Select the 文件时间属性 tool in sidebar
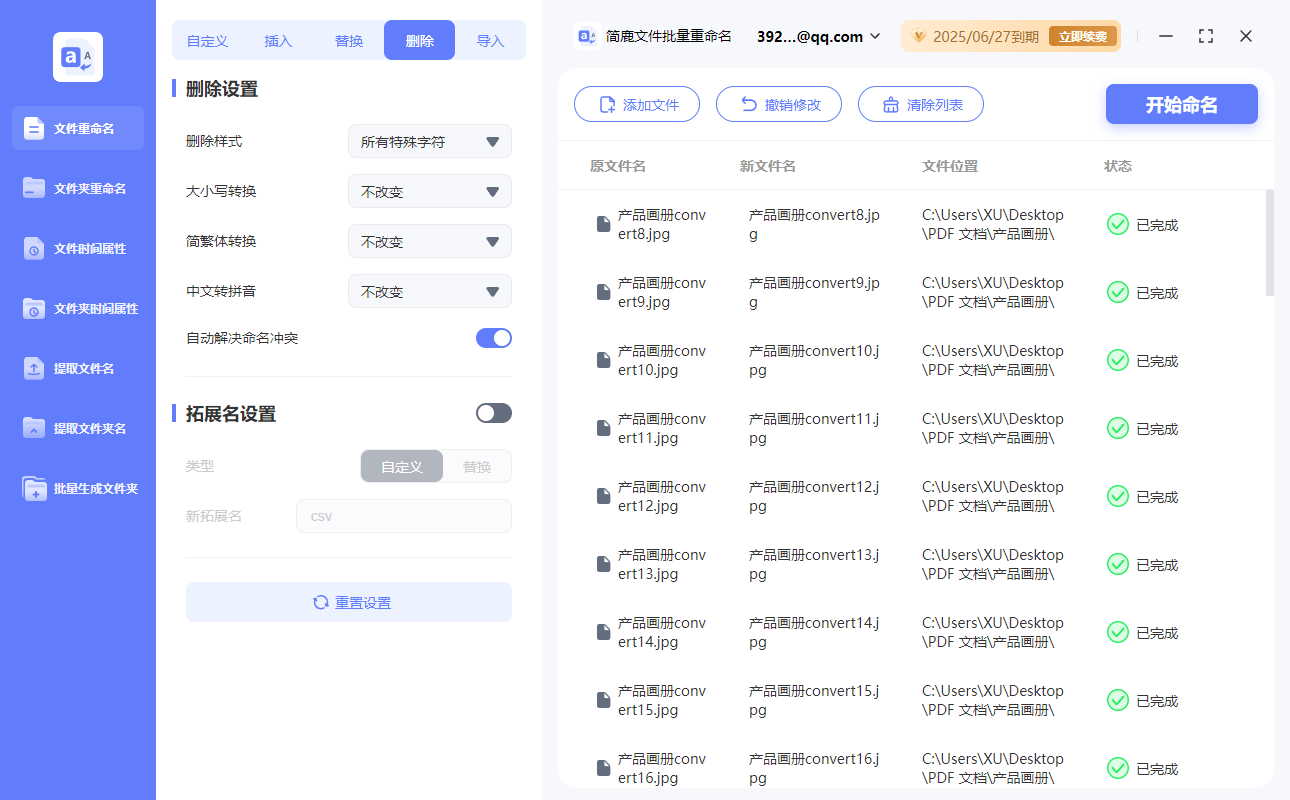The width and height of the screenshot is (1290, 800). point(77,248)
